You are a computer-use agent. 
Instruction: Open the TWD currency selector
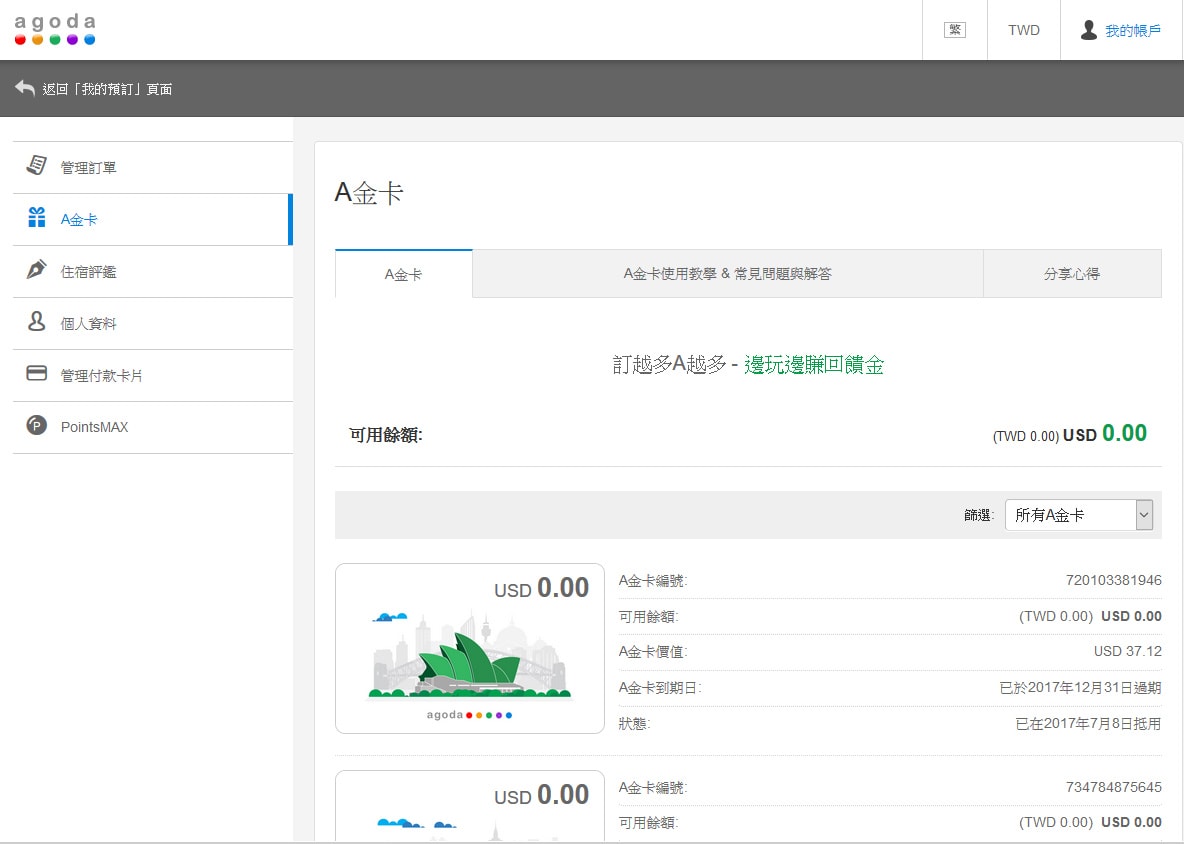(1023, 30)
